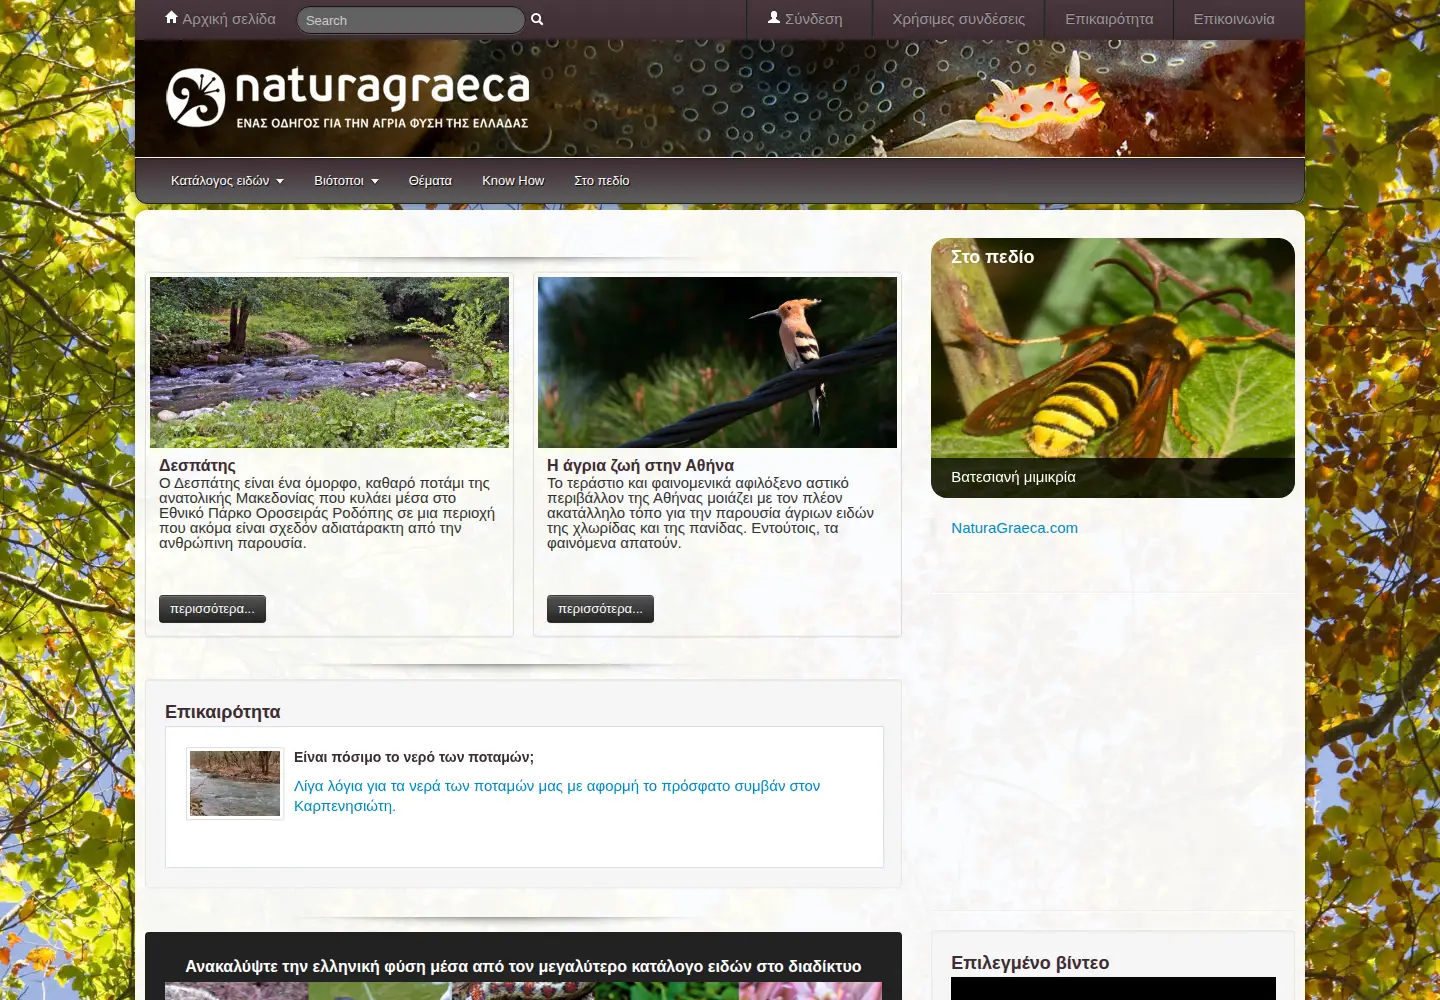
Task: Click the Επιλεγμένο βίντεο heading
Action: (x=1030, y=963)
